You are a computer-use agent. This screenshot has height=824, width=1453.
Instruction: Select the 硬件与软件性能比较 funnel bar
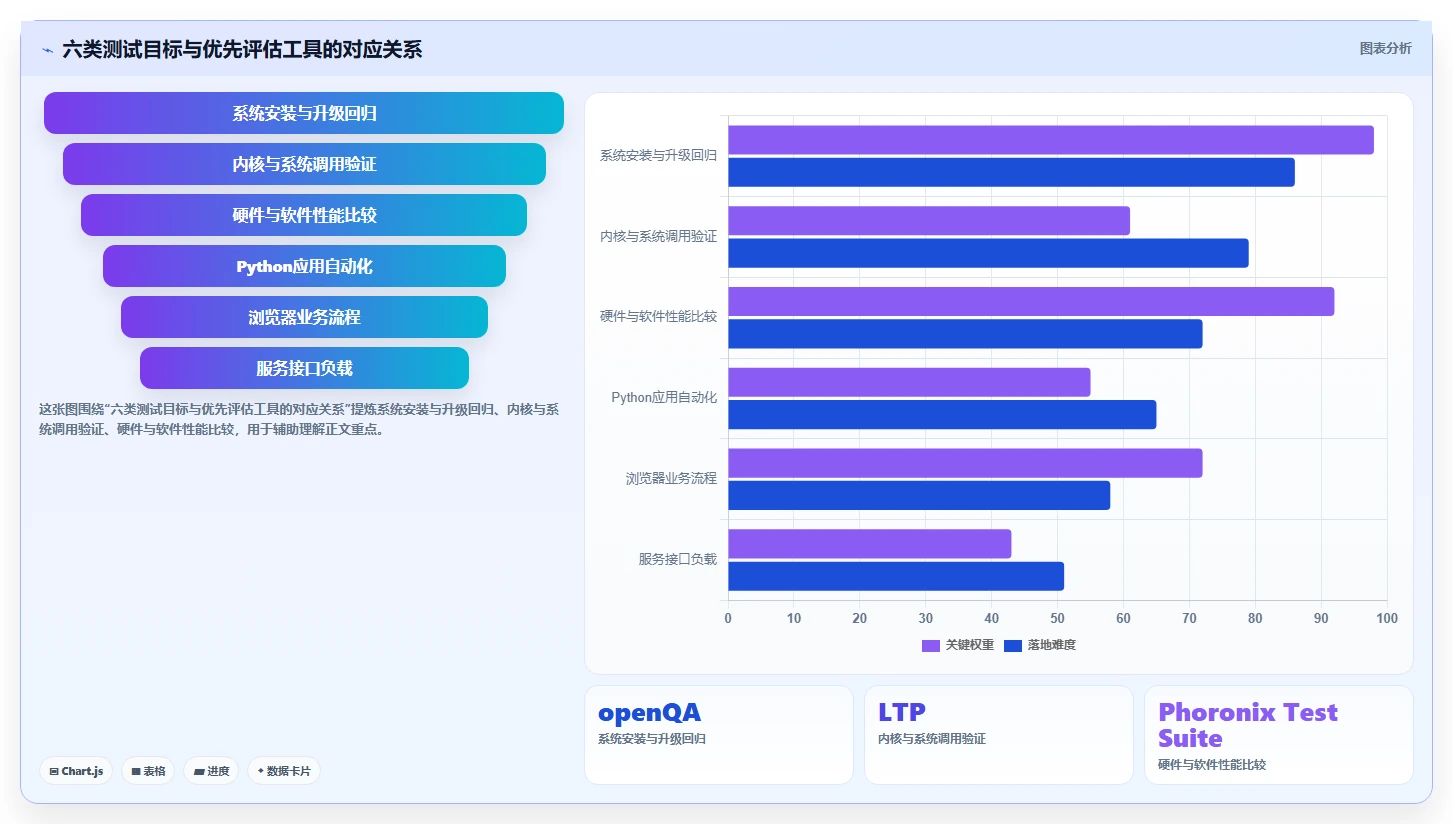tap(304, 215)
